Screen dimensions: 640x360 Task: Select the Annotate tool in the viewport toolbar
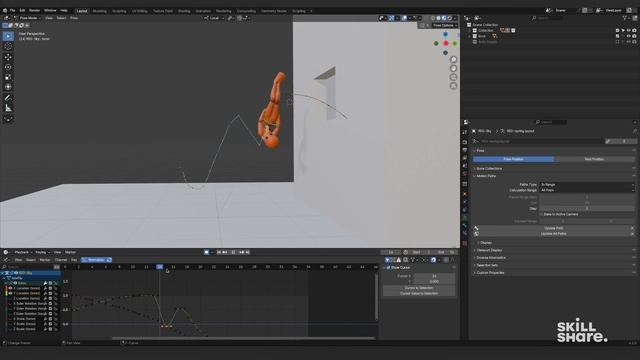point(8,98)
